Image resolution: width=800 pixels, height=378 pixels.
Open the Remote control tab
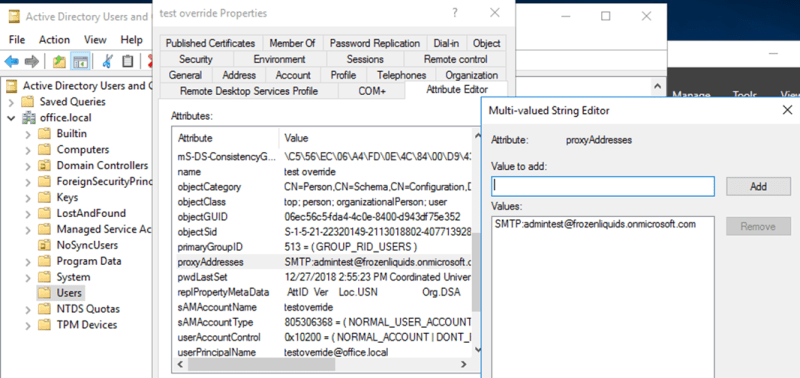coord(456,59)
